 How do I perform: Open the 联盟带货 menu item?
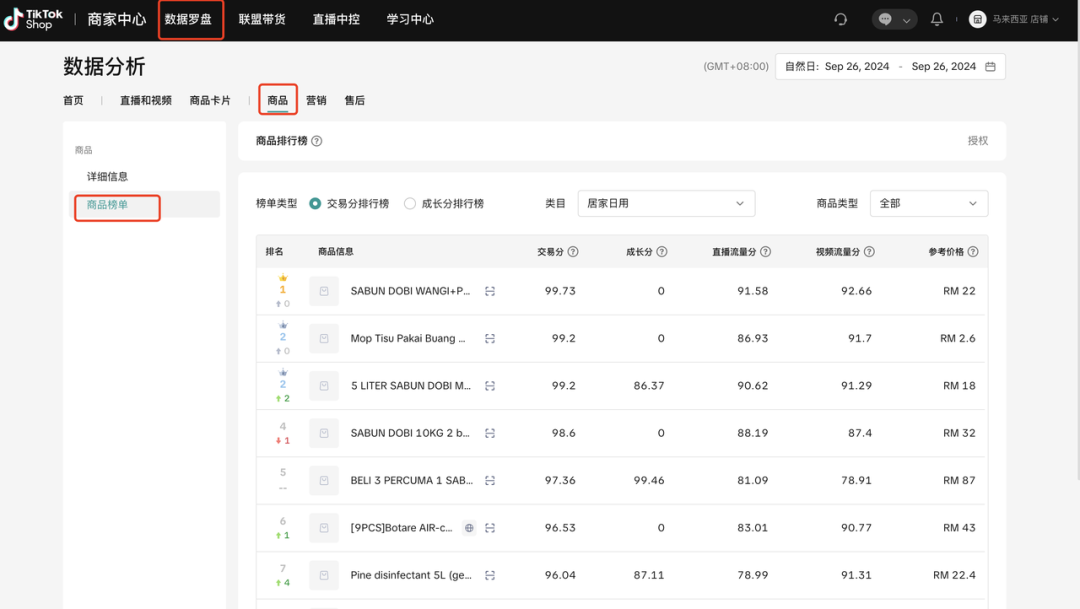pos(264,19)
